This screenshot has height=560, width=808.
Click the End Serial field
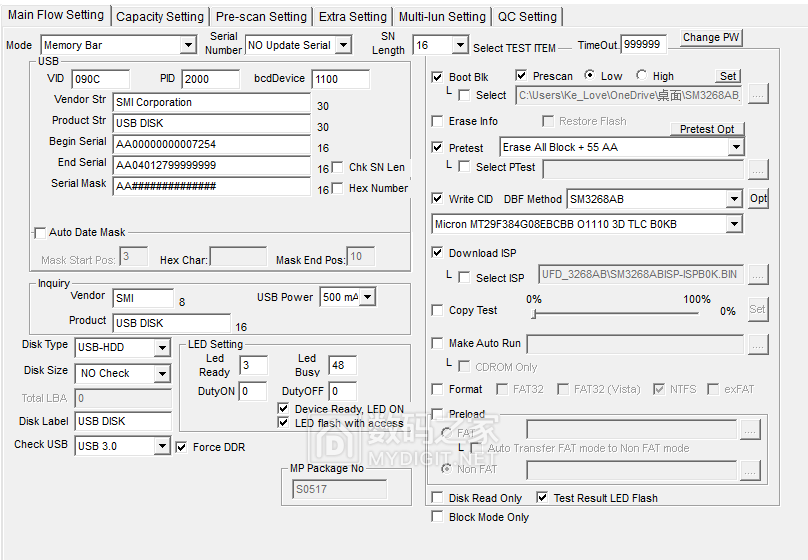pyautogui.click(x=211, y=166)
